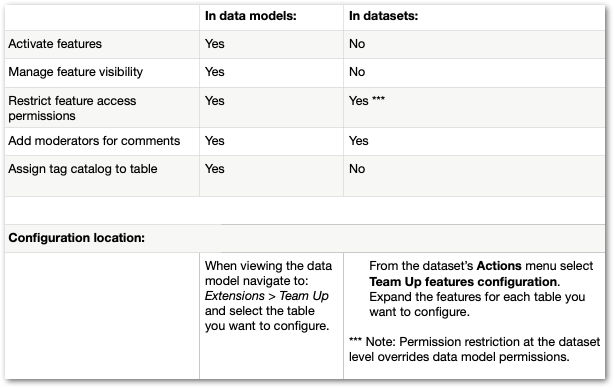Click 'No' in Assign tag catalog row
The height and width of the screenshot is (388, 614).
(x=357, y=169)
